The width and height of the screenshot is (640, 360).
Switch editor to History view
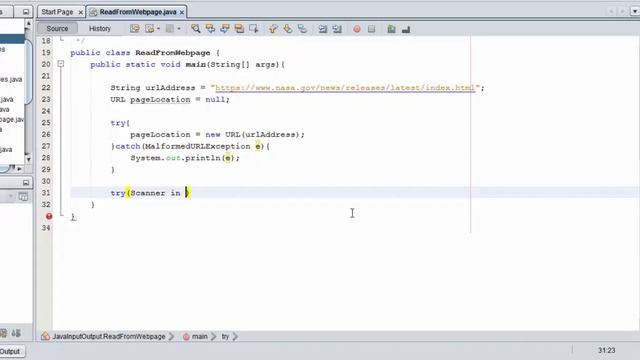pos(100,29)
